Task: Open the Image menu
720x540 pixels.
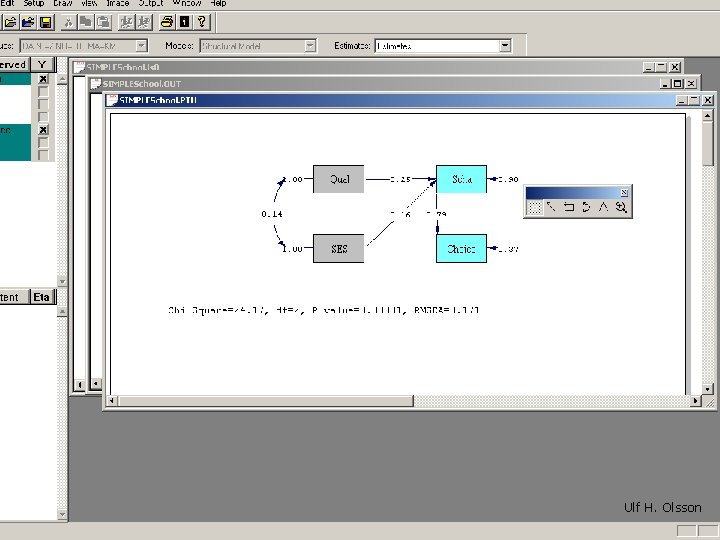Action: [118, 3]
